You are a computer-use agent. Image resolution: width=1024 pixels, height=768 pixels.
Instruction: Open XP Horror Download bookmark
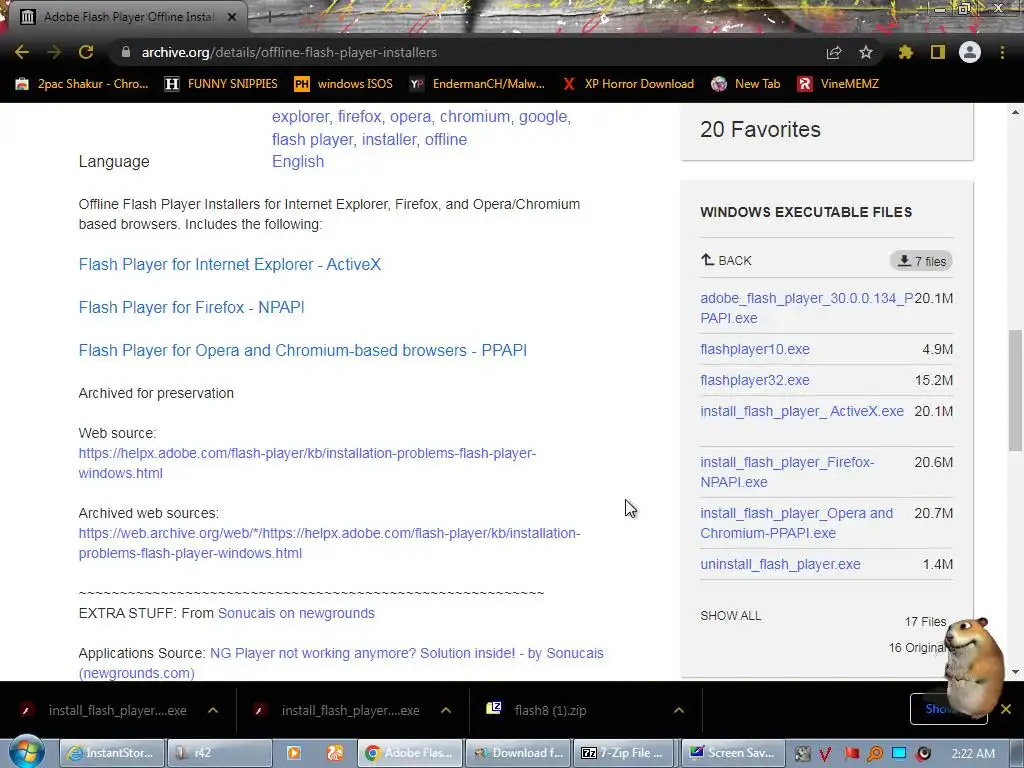(628, 84)
